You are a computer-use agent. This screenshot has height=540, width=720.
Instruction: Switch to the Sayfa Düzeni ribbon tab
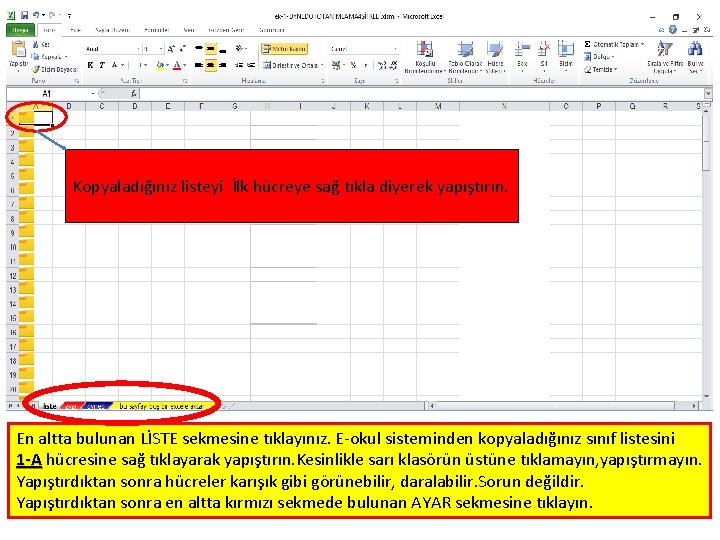pos(112,30)
